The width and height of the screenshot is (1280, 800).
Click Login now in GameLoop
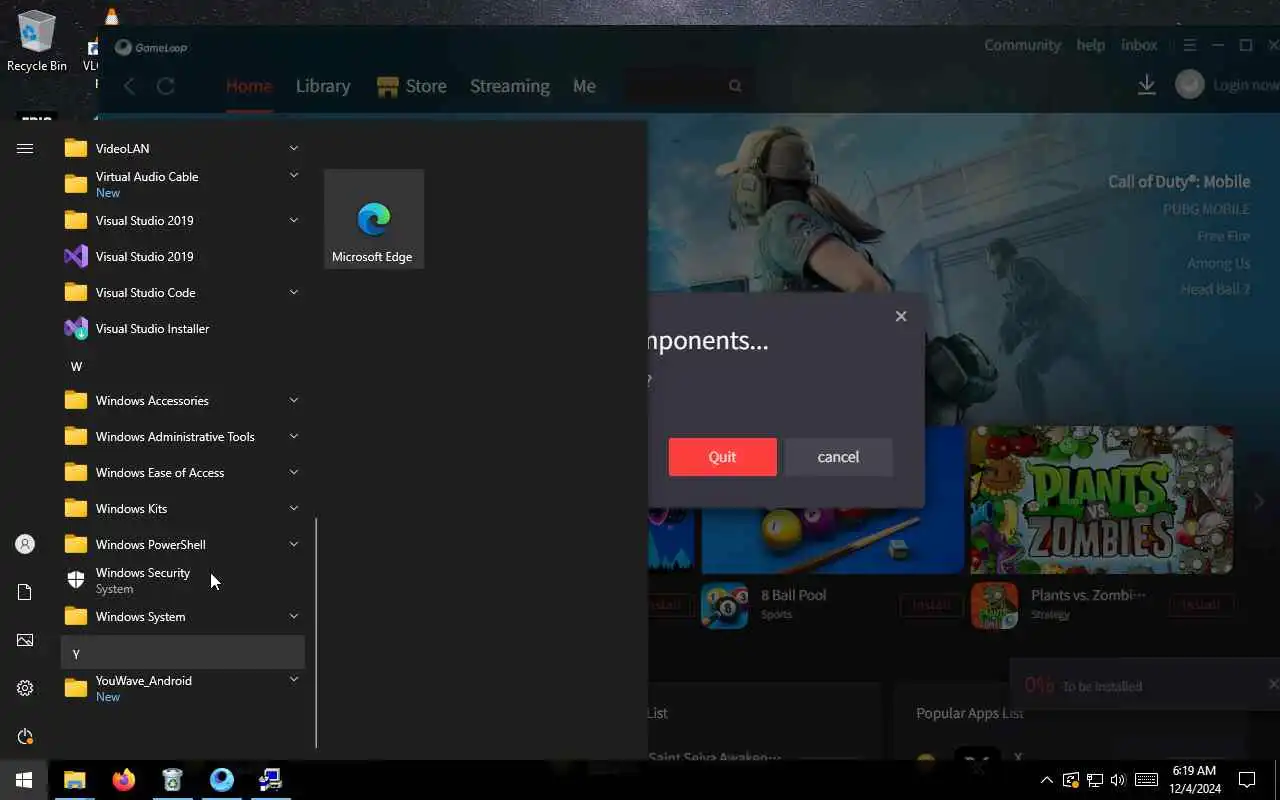click(x=1245, y=85)
